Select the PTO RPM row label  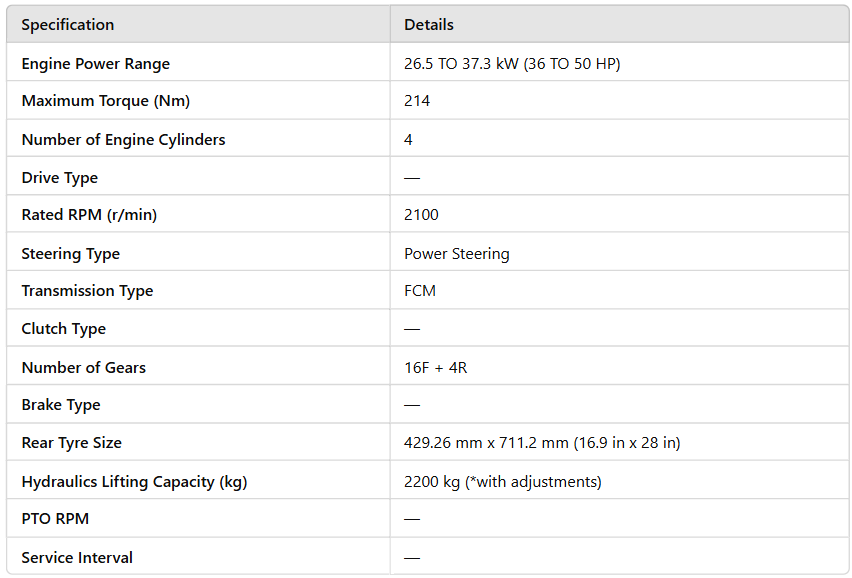coord(55,519)
